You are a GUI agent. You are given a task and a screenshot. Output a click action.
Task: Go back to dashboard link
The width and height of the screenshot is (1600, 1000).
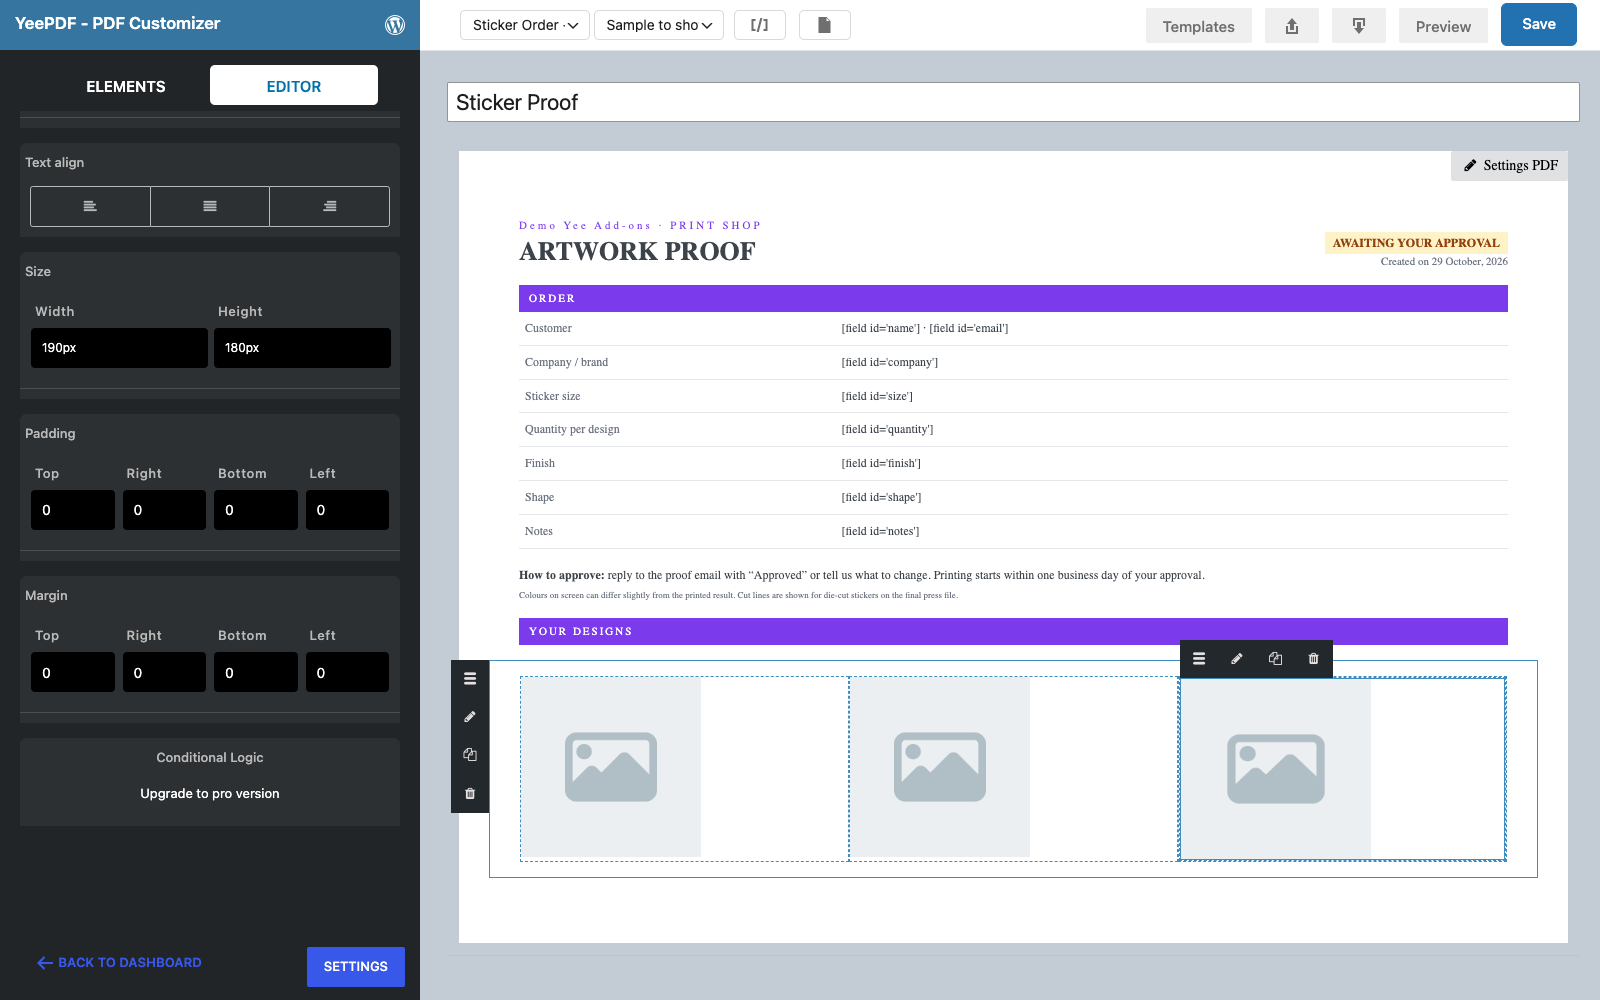point(120,963)
